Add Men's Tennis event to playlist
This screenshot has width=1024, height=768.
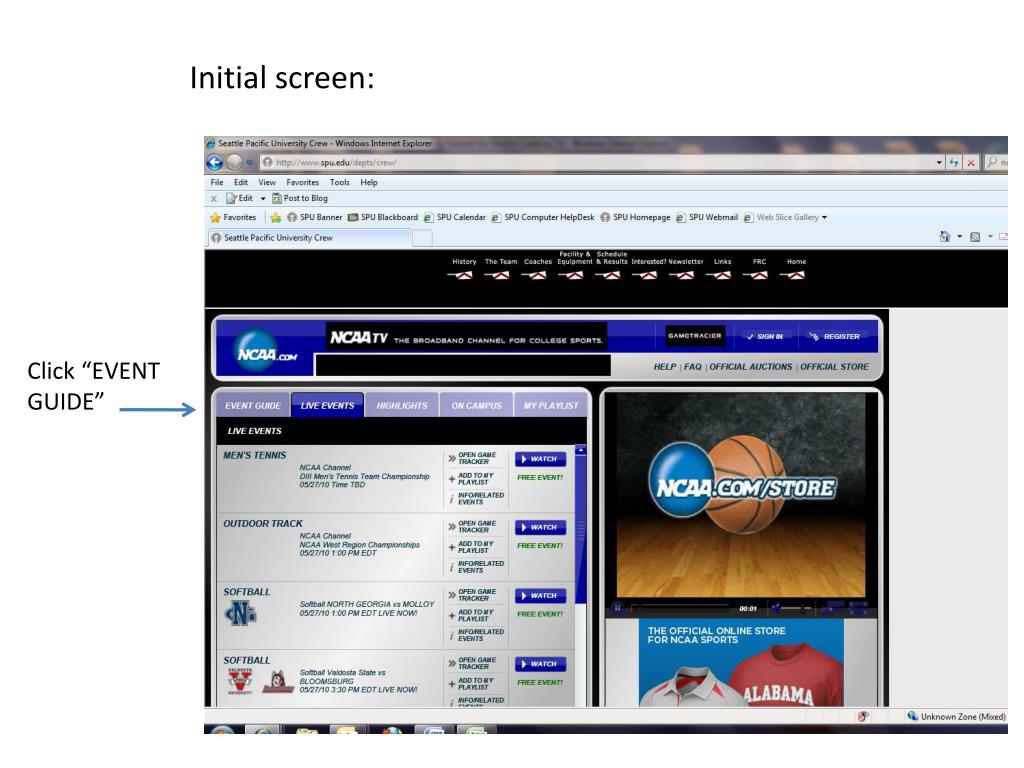(x=472, y=479)
